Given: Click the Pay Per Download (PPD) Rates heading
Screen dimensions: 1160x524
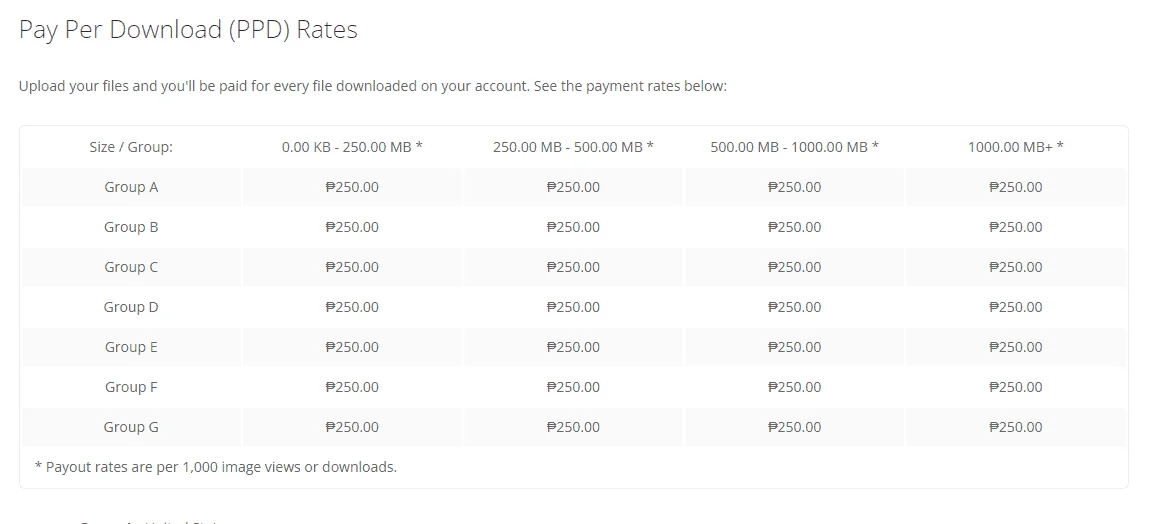Looking at the screenshot, I should (x=188, y=30).
